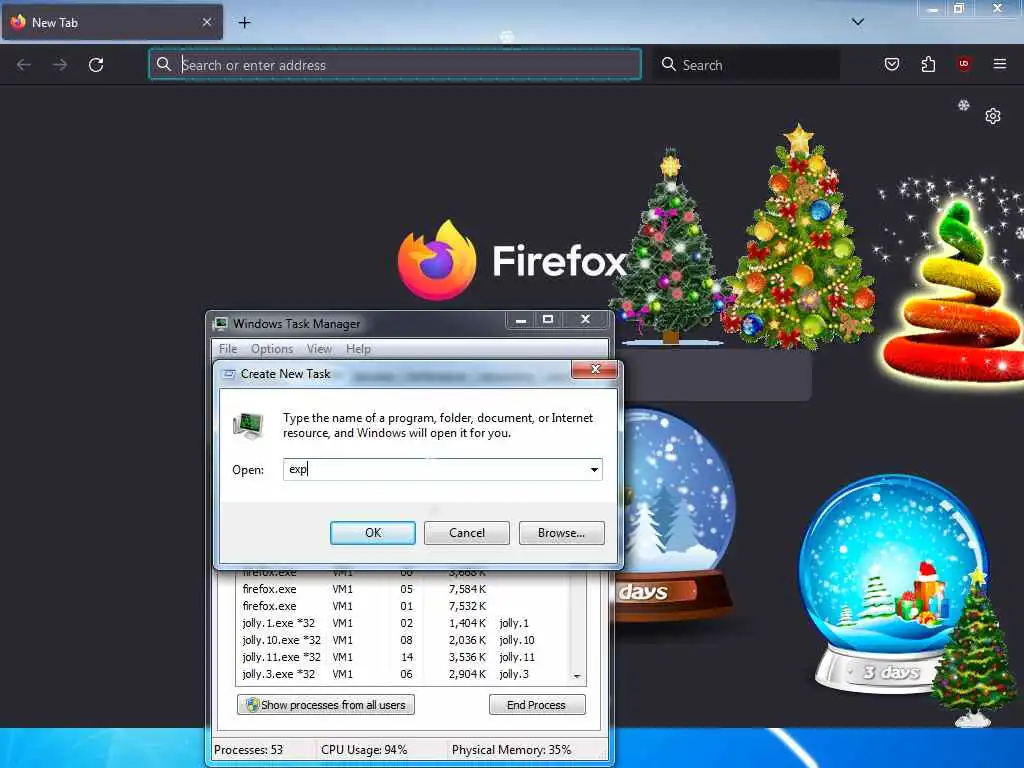The width and height of the screenshot is (1024, 768).
Task: Select the jolly.10.exe *32 process row
Action: (402, 640)
